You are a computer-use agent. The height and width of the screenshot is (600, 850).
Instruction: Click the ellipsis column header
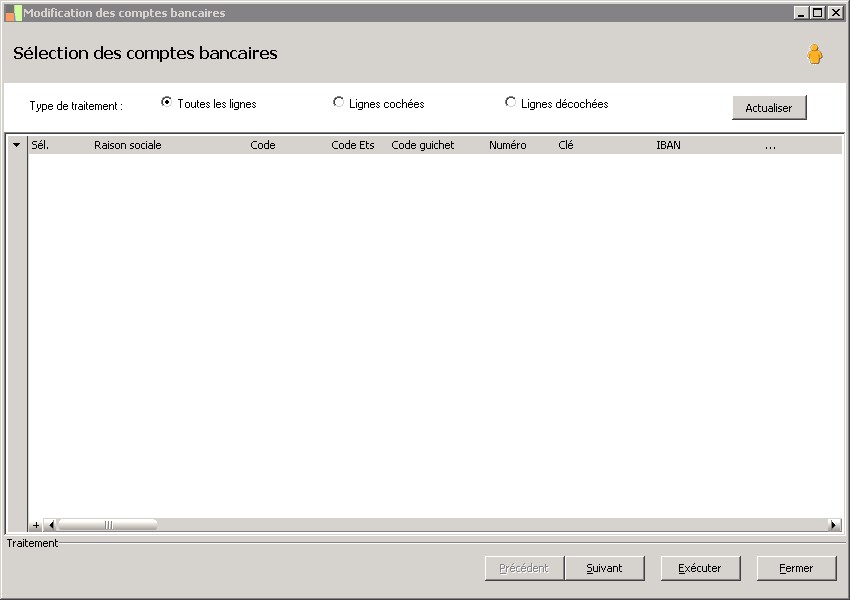point(770,146)
